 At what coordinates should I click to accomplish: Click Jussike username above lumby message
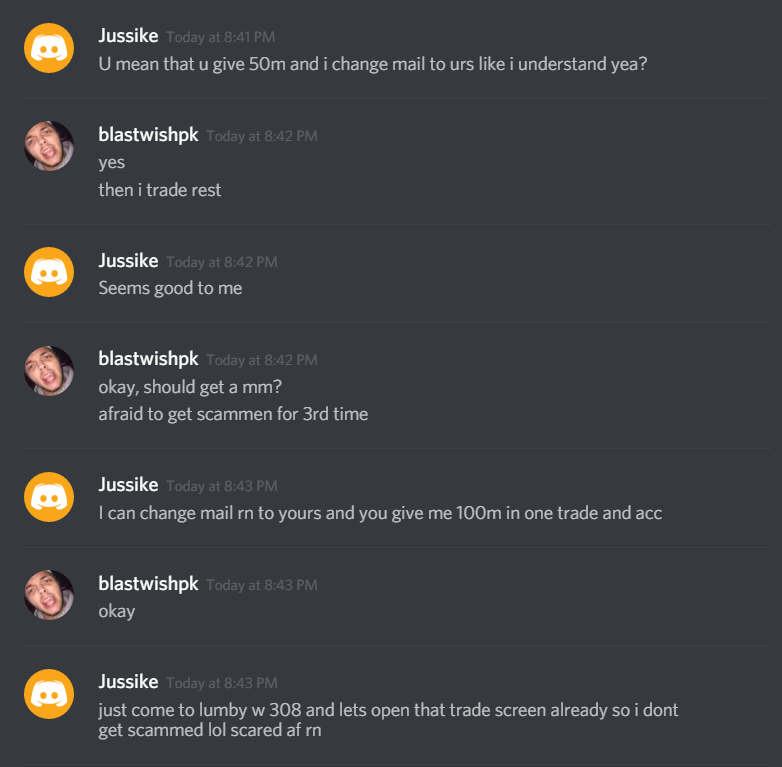[128, 682]
